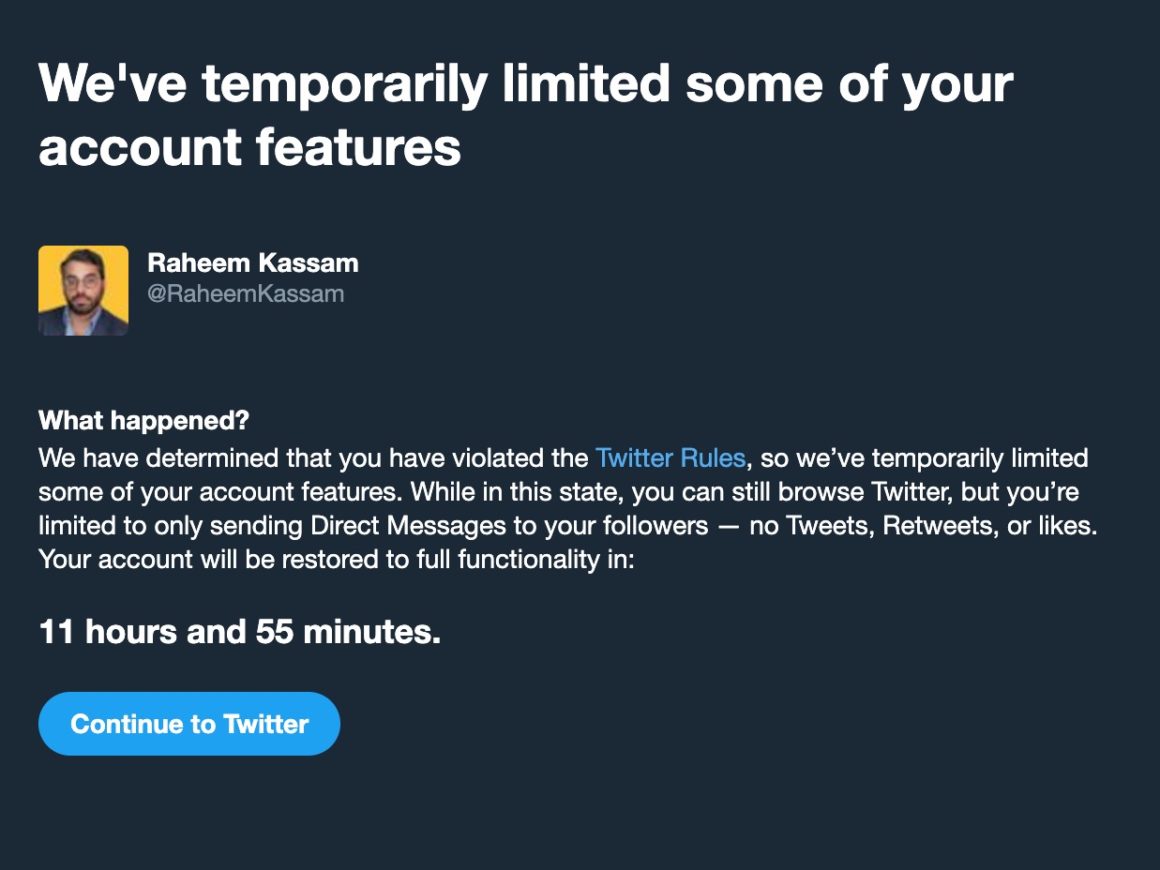Click the "What happened?" subheading
This screenshot has width=1160, height=870.
point(144,421)
